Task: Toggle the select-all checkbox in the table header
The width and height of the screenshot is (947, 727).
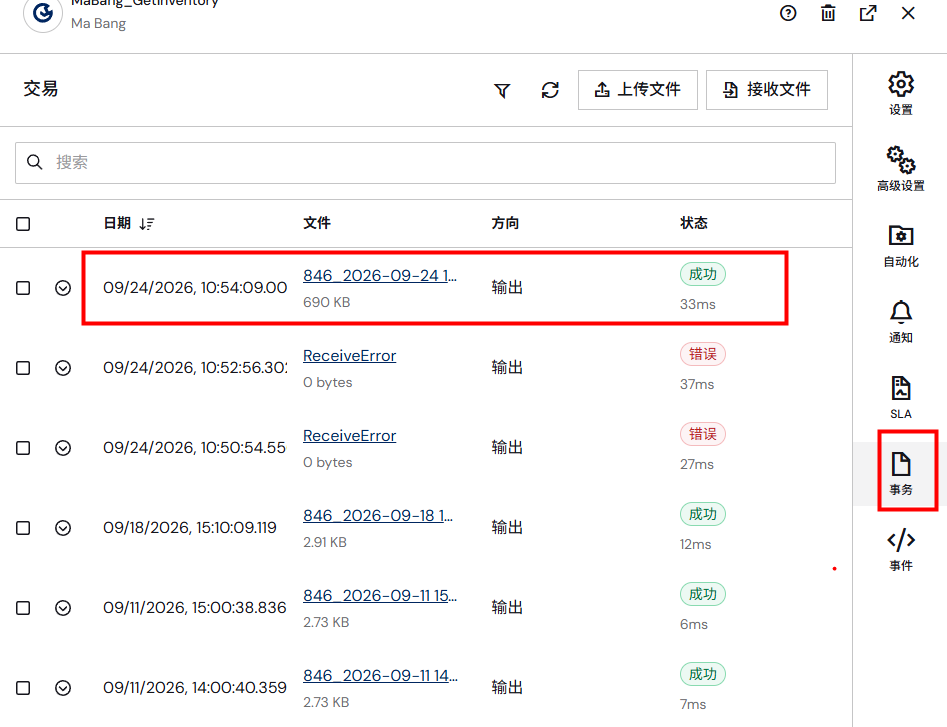Action: point(23,224)
